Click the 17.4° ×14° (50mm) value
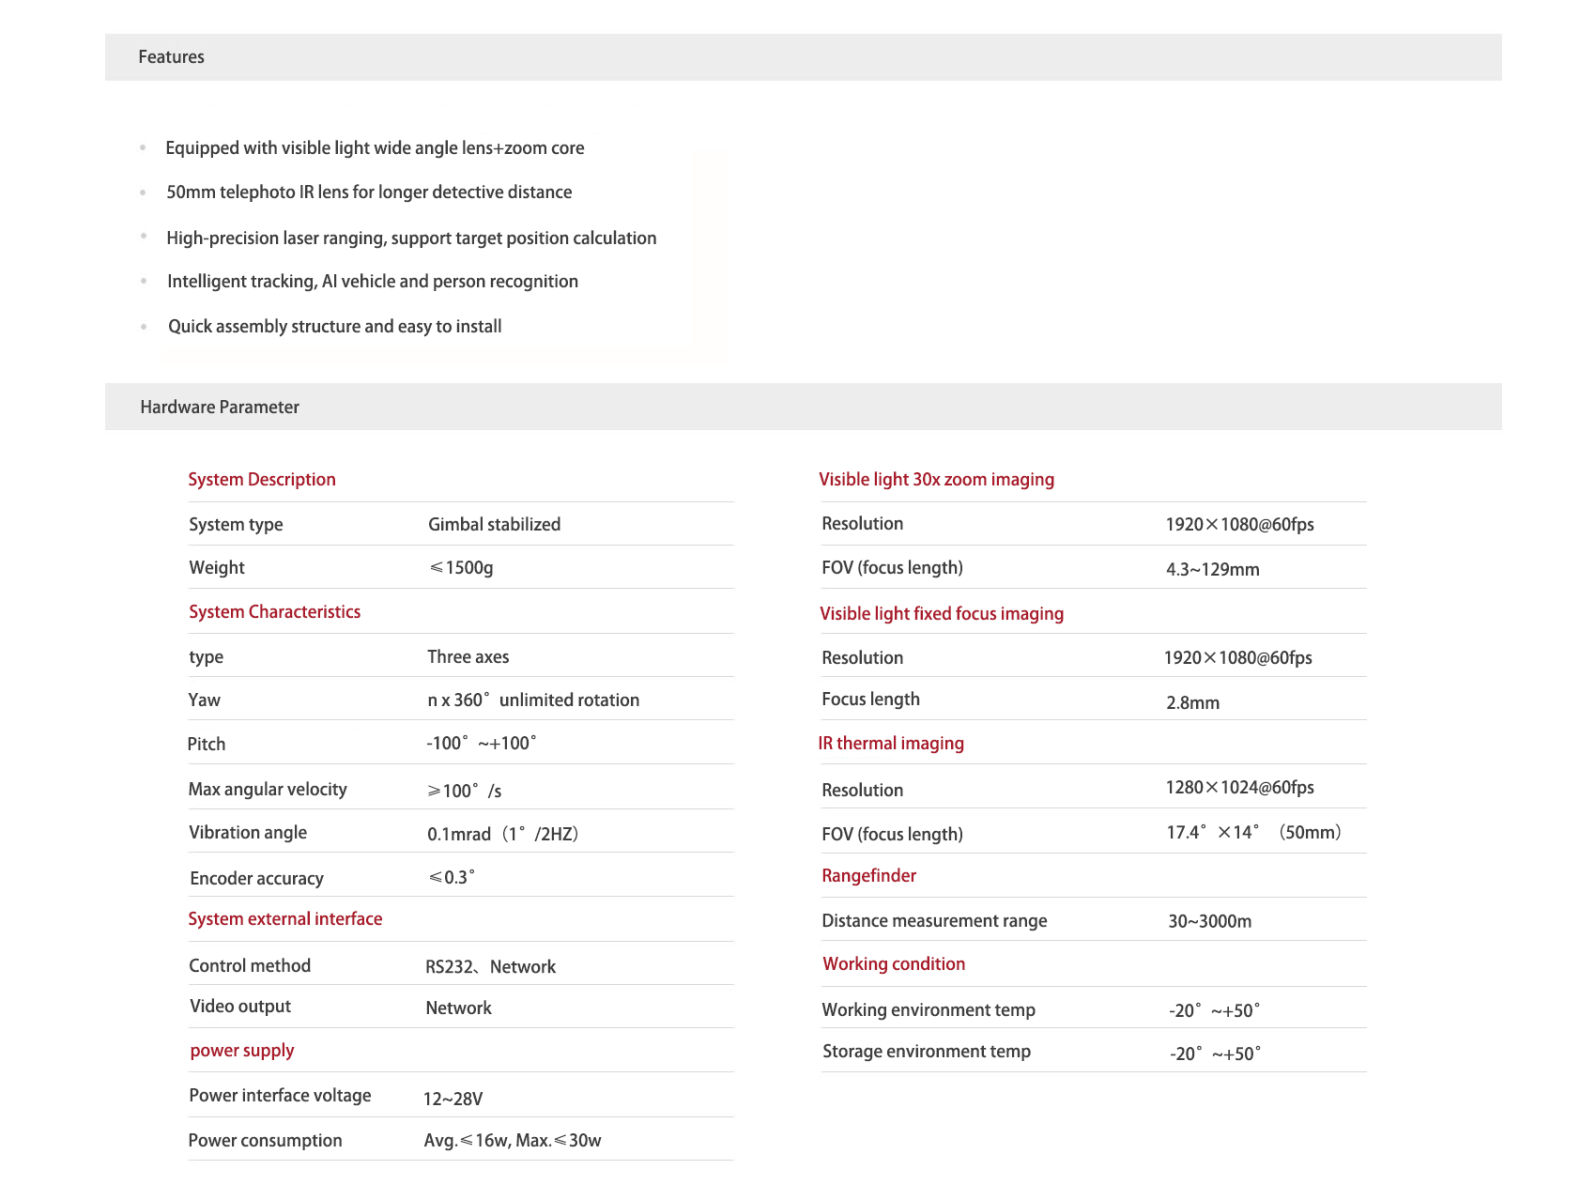 coord(1254,832)
